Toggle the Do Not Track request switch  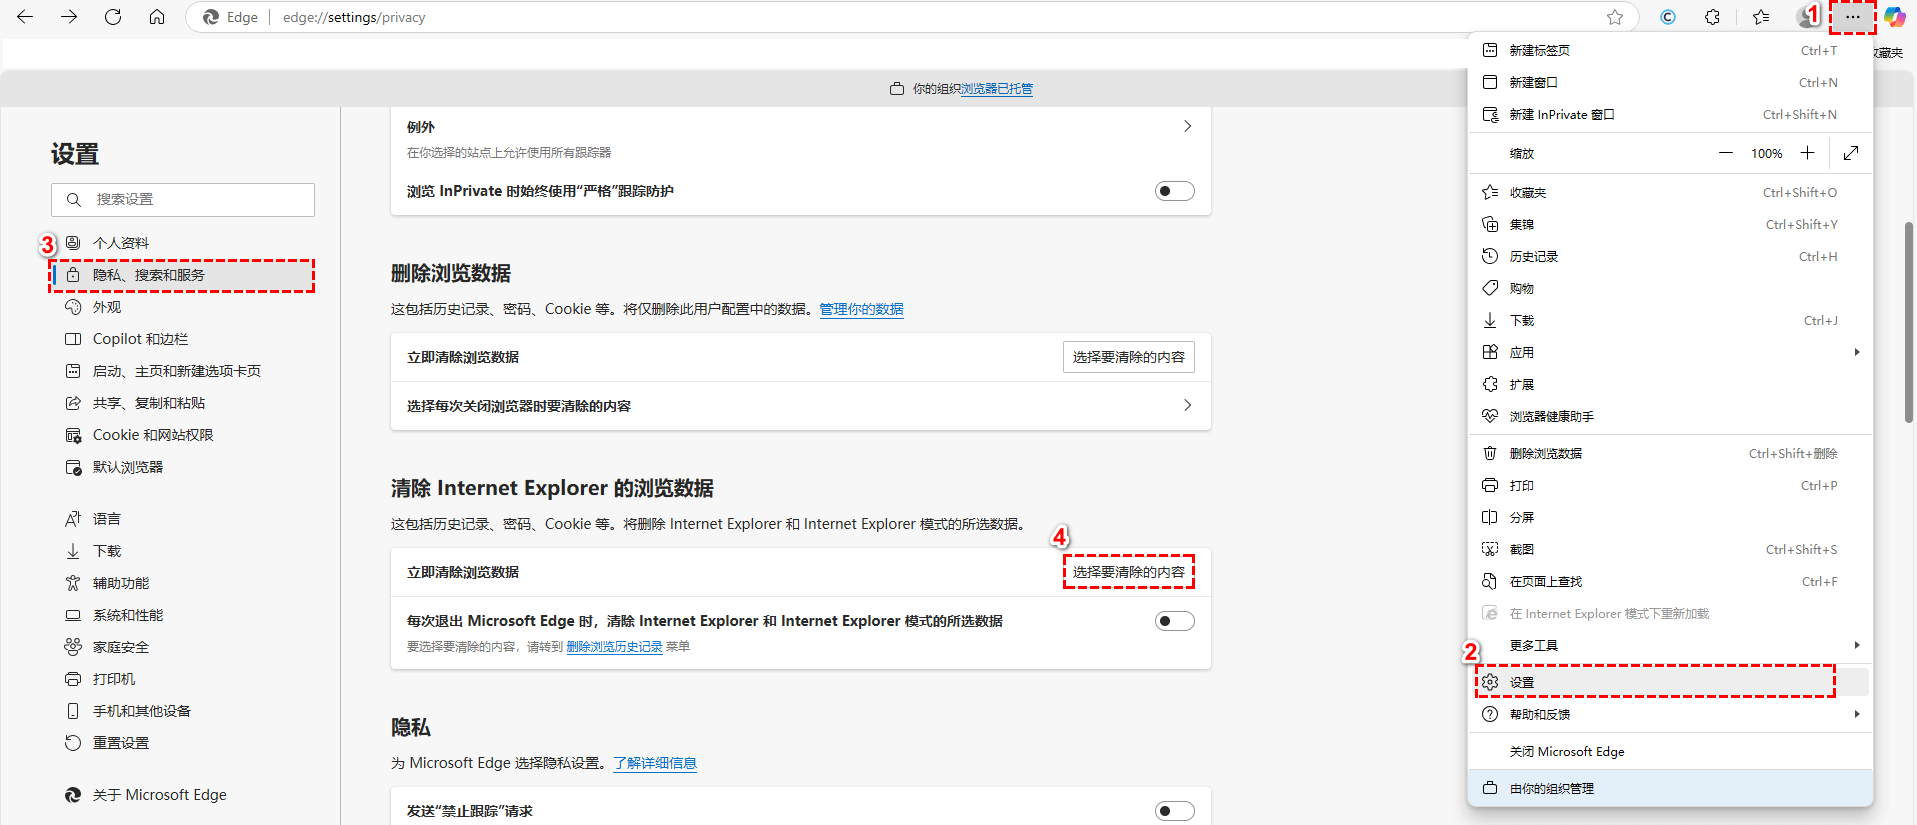1174,810
